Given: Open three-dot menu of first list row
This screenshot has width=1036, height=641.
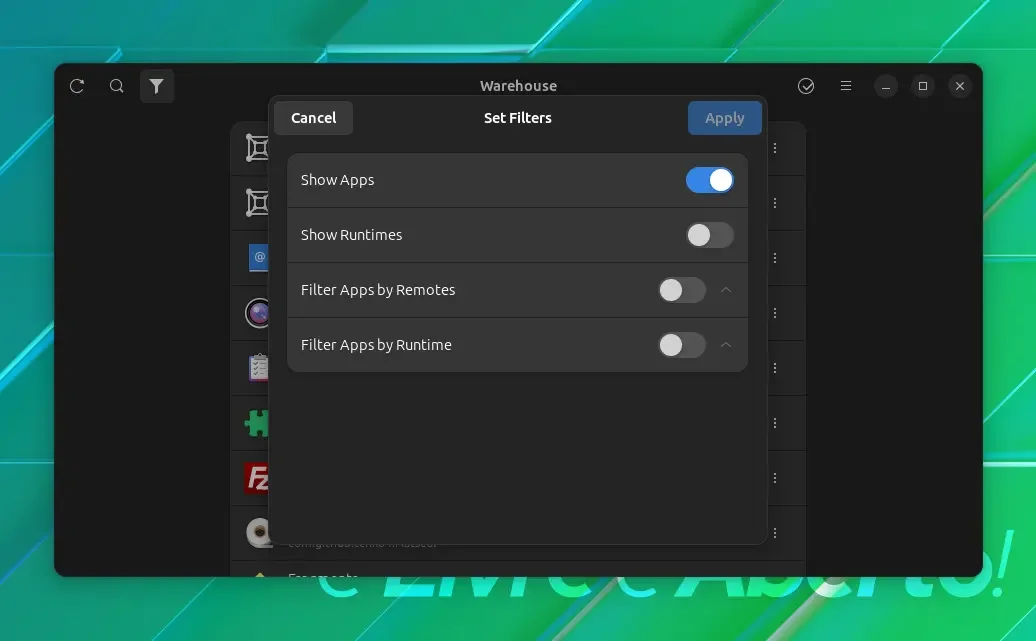Looking at the screenshot, I should click(x=775, y=148).
